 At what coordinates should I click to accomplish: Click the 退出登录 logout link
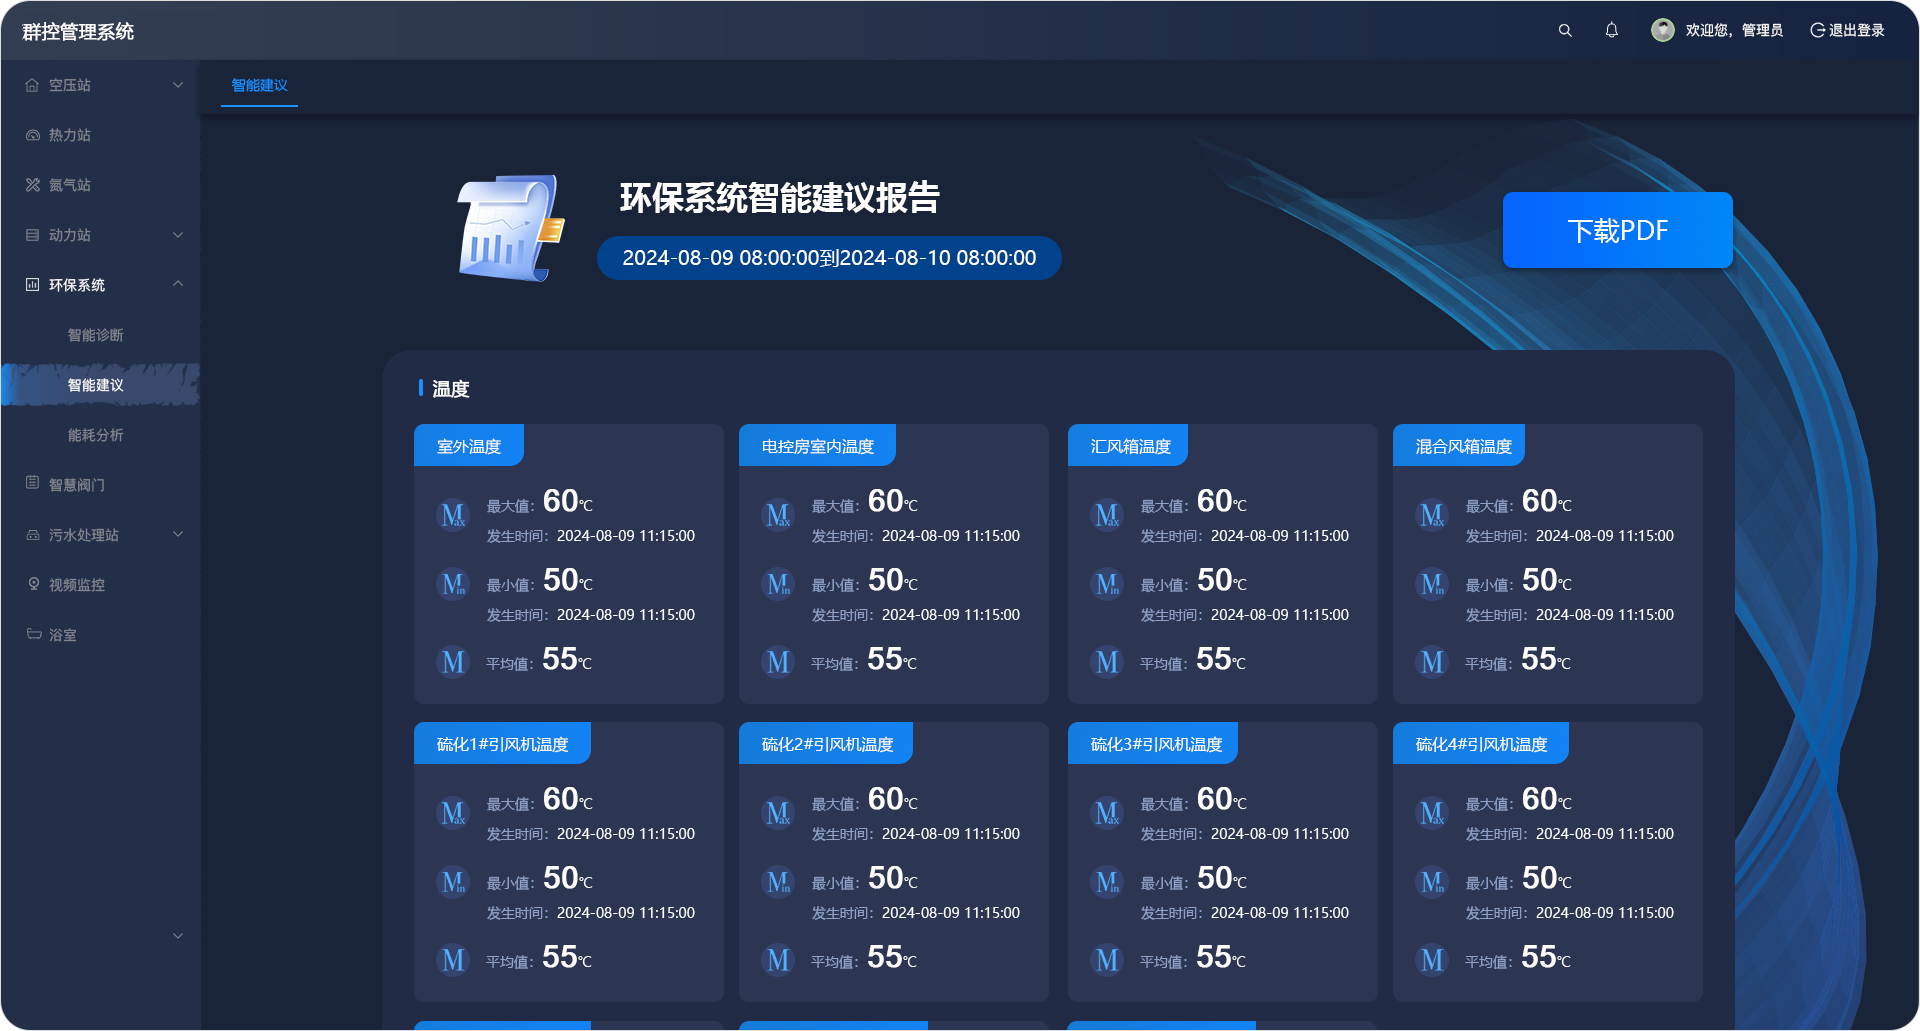[x=1847, y=31]
